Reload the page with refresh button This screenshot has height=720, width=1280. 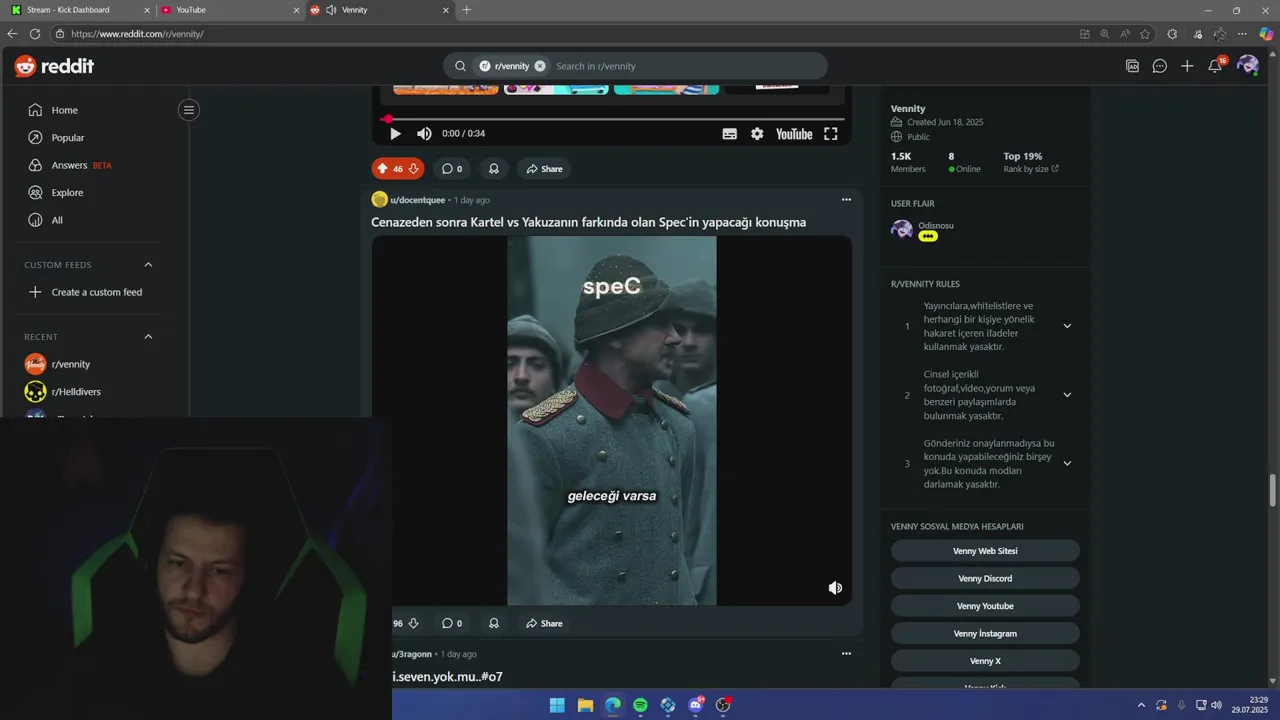pyautogui.click(x=35, y=34)
